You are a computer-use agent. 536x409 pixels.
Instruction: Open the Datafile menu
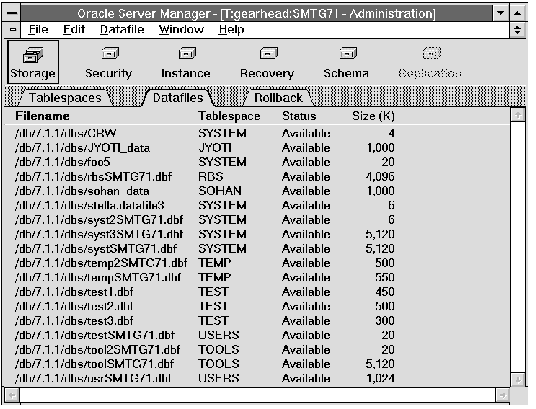[122, 30]
